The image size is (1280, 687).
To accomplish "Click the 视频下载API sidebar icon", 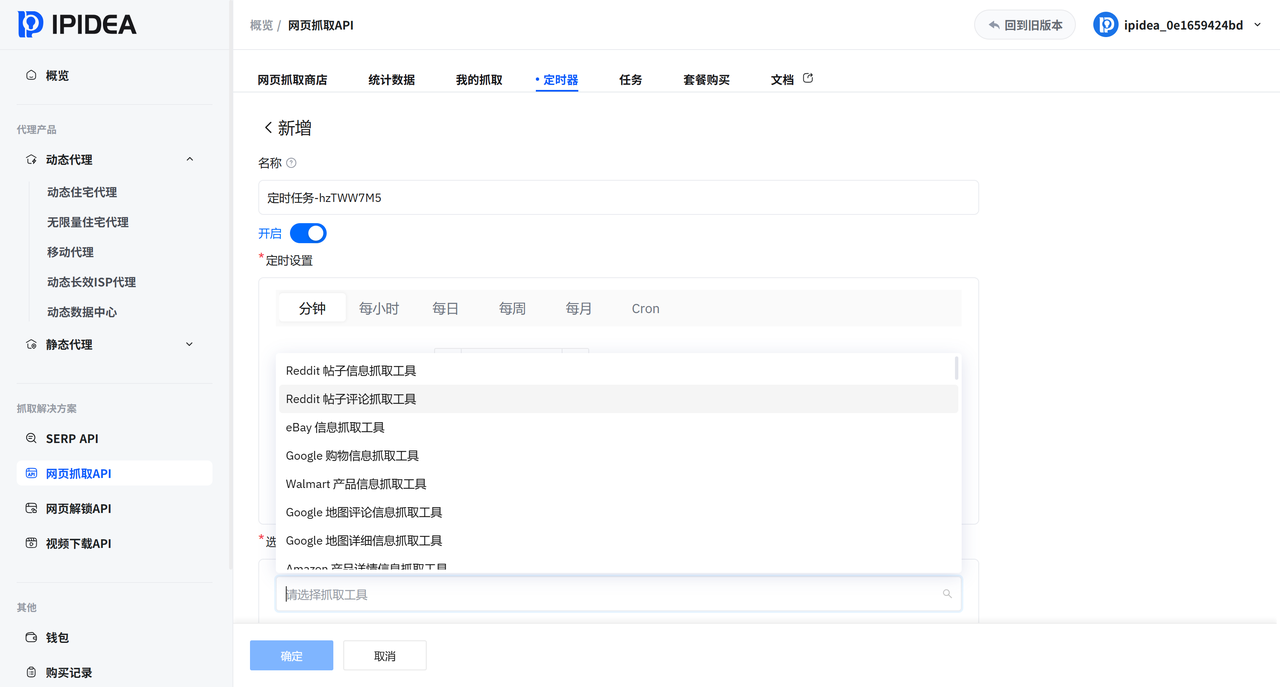I will point(31,543).
